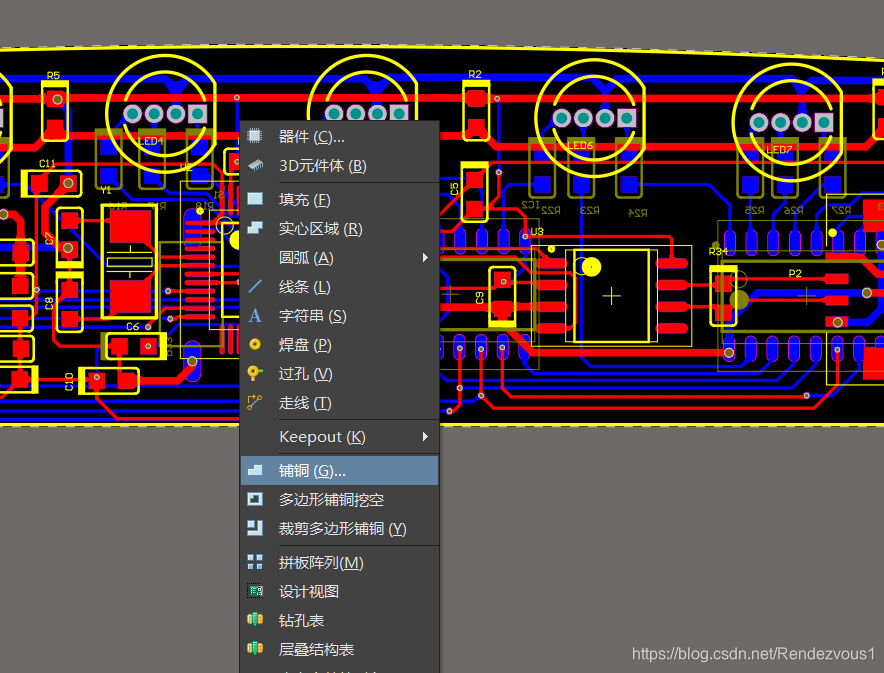This screenshot has height=673, width=884.
Task: Click the line icon beside 线条
Action: 255,286
